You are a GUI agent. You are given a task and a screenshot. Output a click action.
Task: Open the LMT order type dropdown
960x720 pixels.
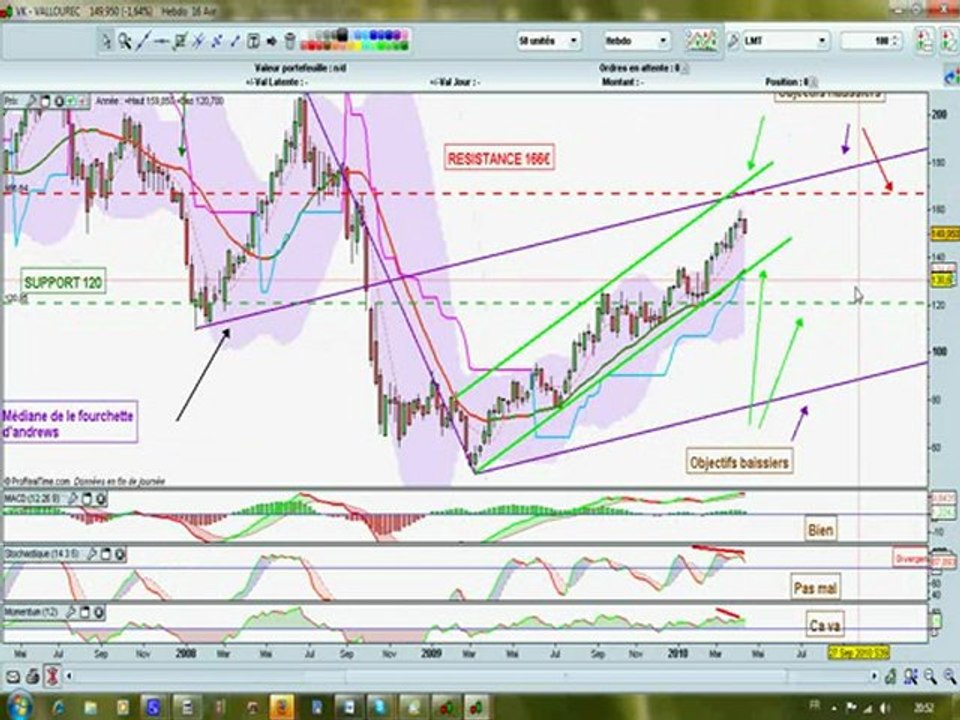tap(786, 41)
